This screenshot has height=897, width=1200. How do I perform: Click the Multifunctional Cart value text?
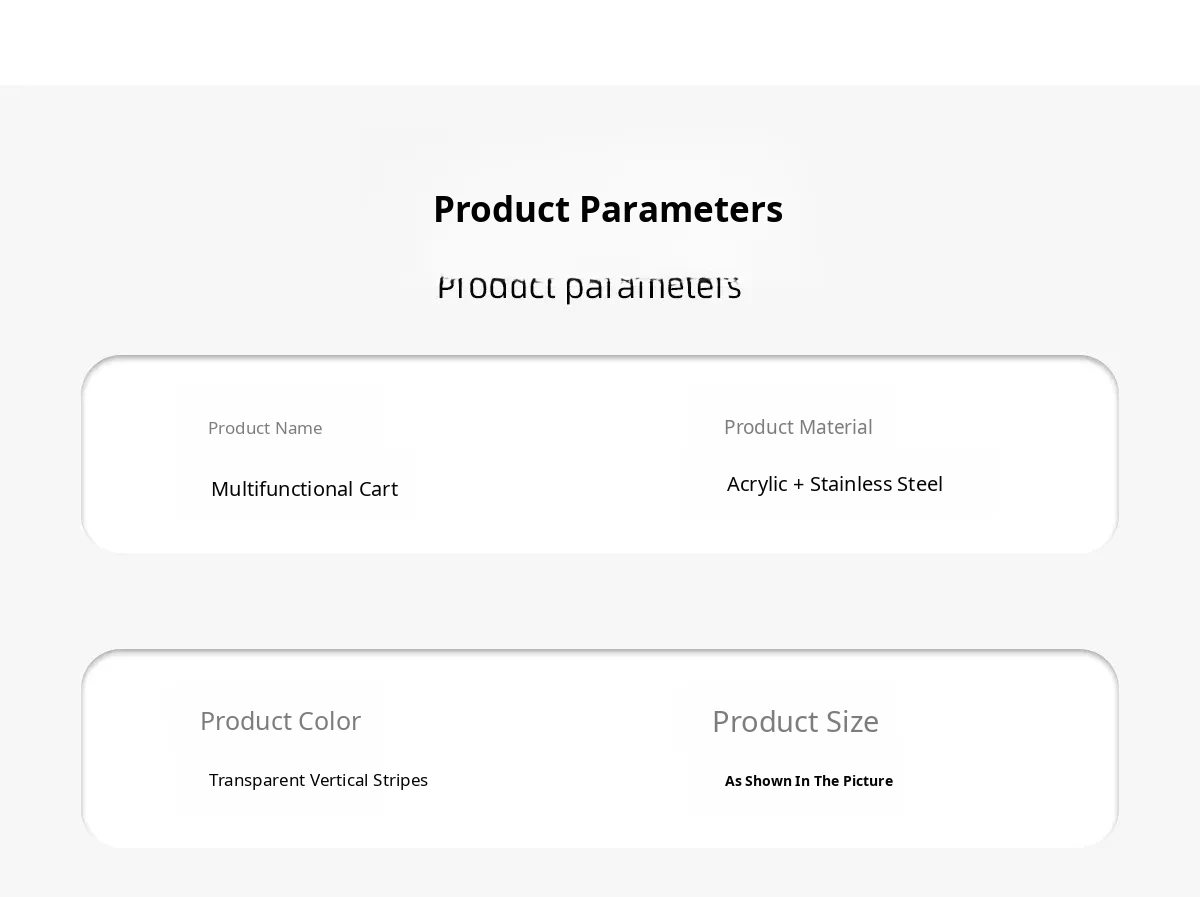pos(304,489)
